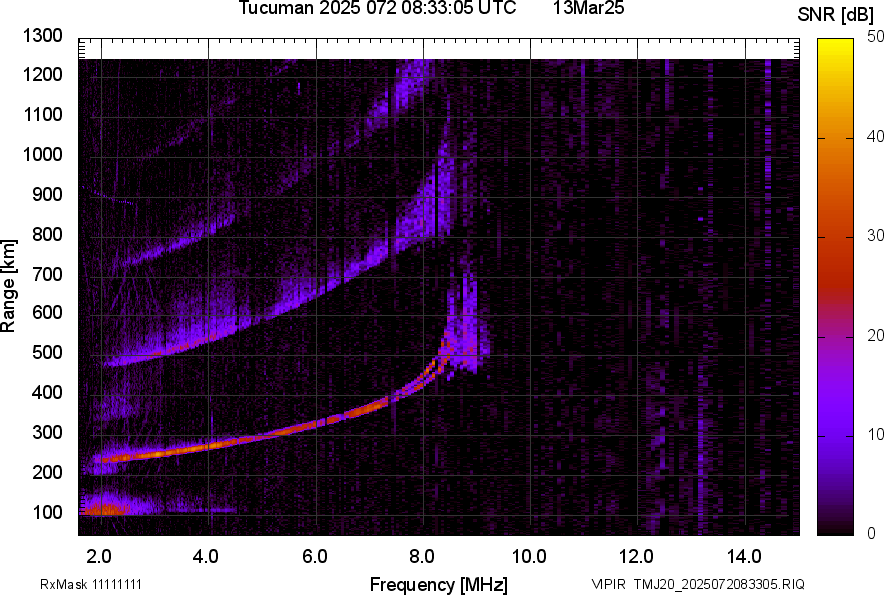
Task: Click the 6.0 frequency tick label
Action: coord(315,557)
